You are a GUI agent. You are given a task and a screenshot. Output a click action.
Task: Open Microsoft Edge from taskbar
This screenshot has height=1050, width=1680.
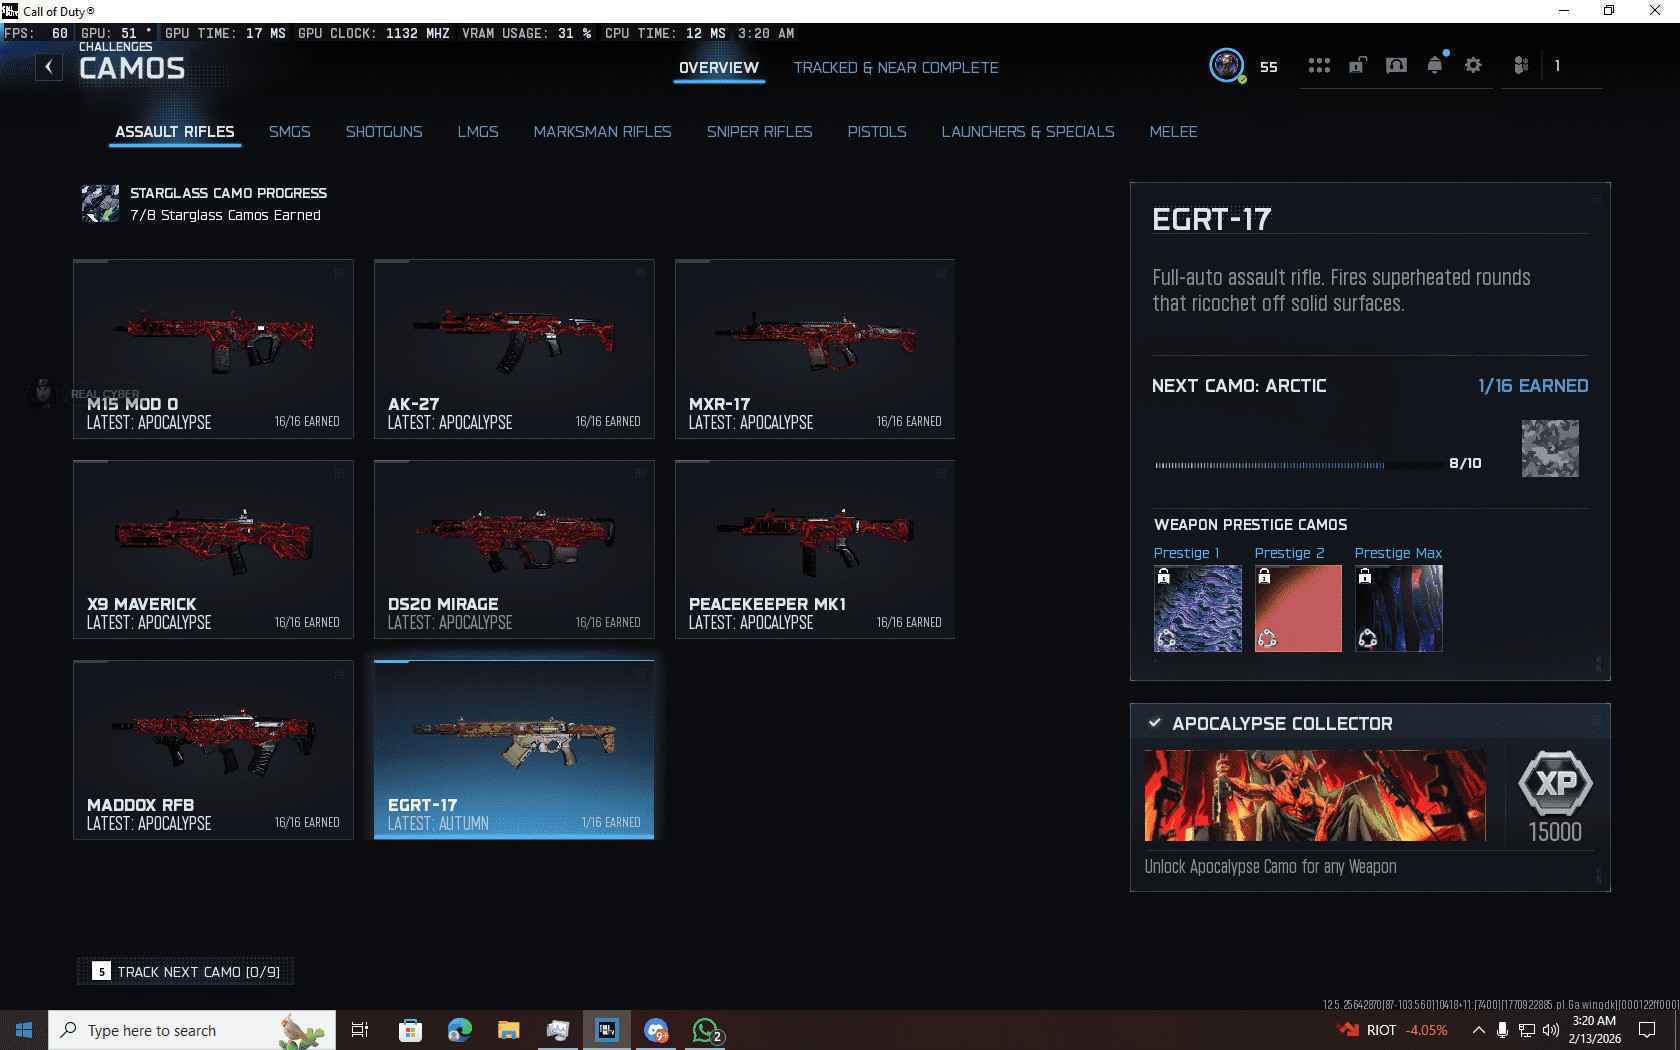[459, 1030]
